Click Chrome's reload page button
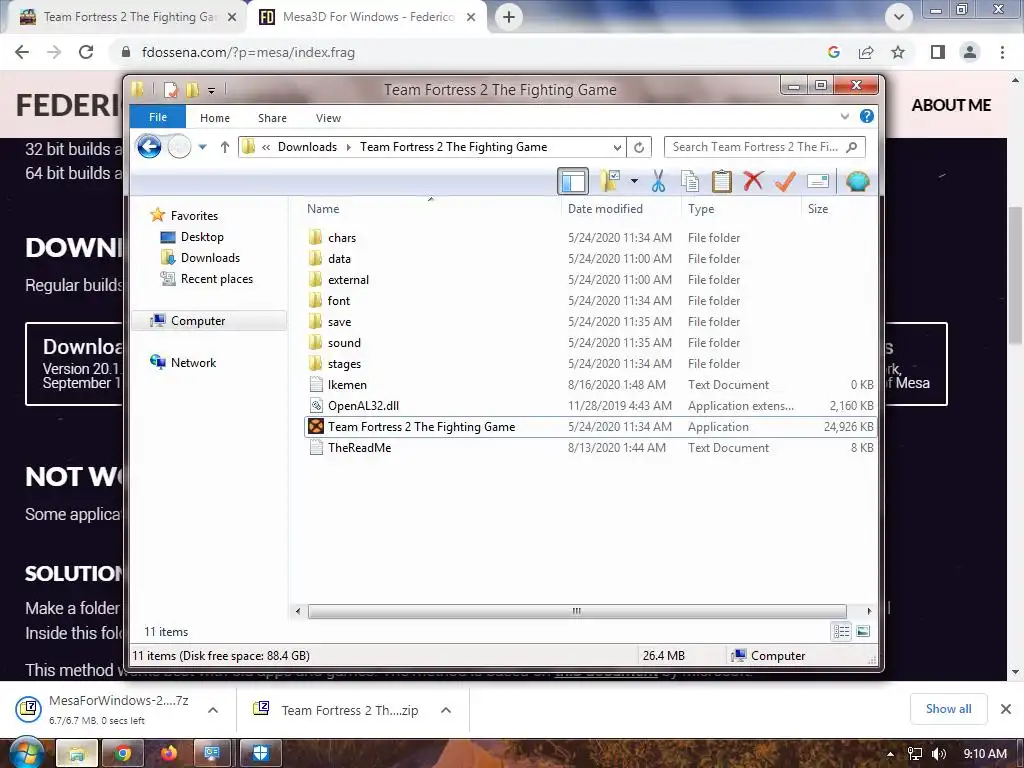The image size is (1024, 768). click(86, 52)
